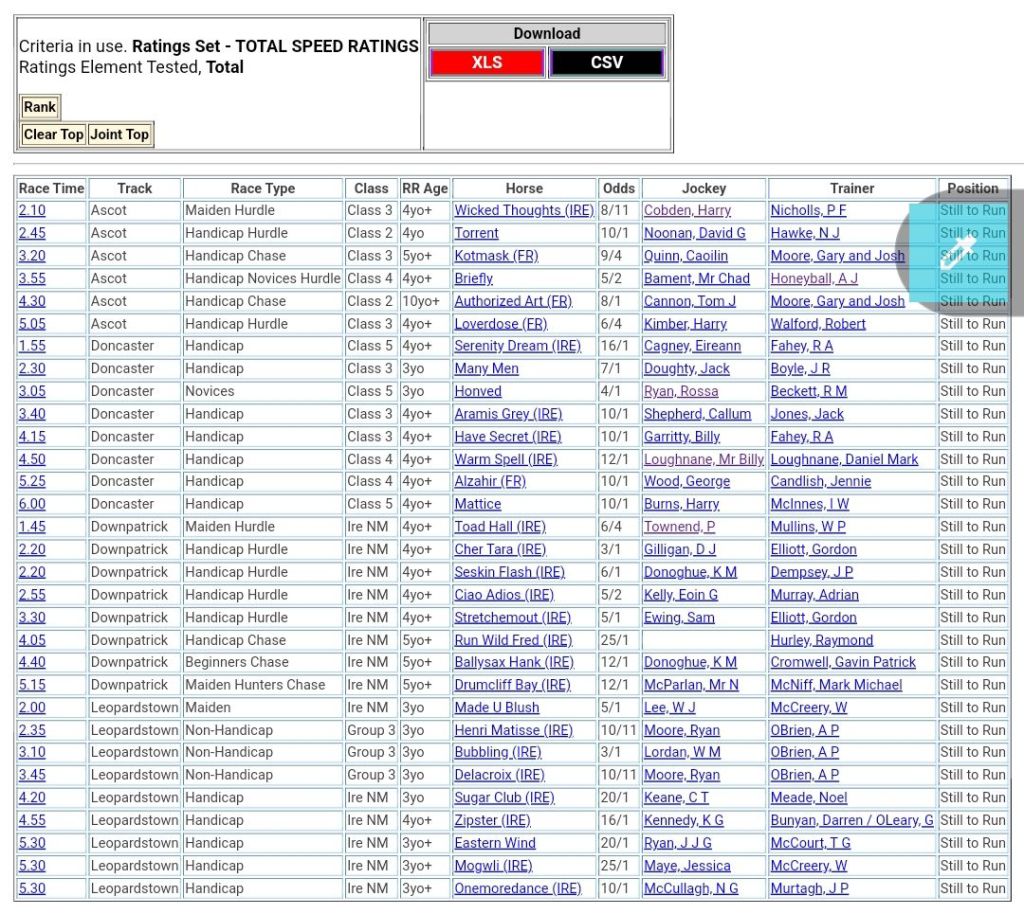Click horse Onemoredance (IRE)
1024x914 pixels.
[x=517, y=888]
